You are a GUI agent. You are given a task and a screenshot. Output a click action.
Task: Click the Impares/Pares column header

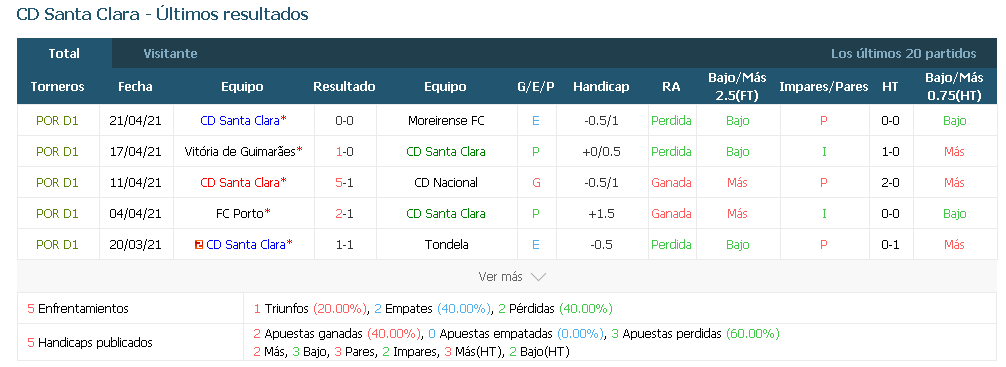[824, 87]
